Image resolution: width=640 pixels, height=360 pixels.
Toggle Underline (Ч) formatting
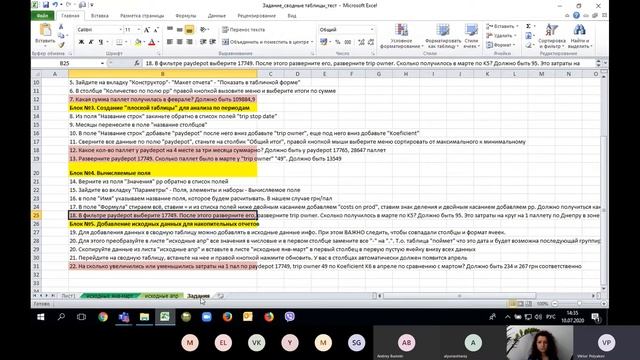coord(100,42)
